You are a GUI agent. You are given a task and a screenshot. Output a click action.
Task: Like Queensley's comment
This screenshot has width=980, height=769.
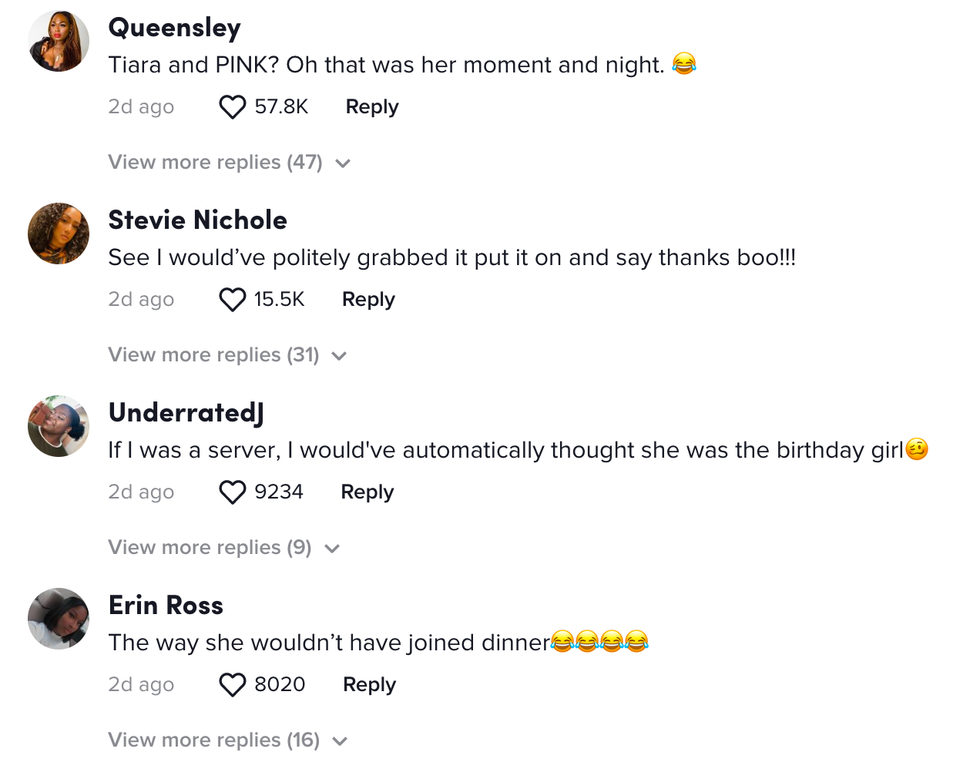[232, 106]
